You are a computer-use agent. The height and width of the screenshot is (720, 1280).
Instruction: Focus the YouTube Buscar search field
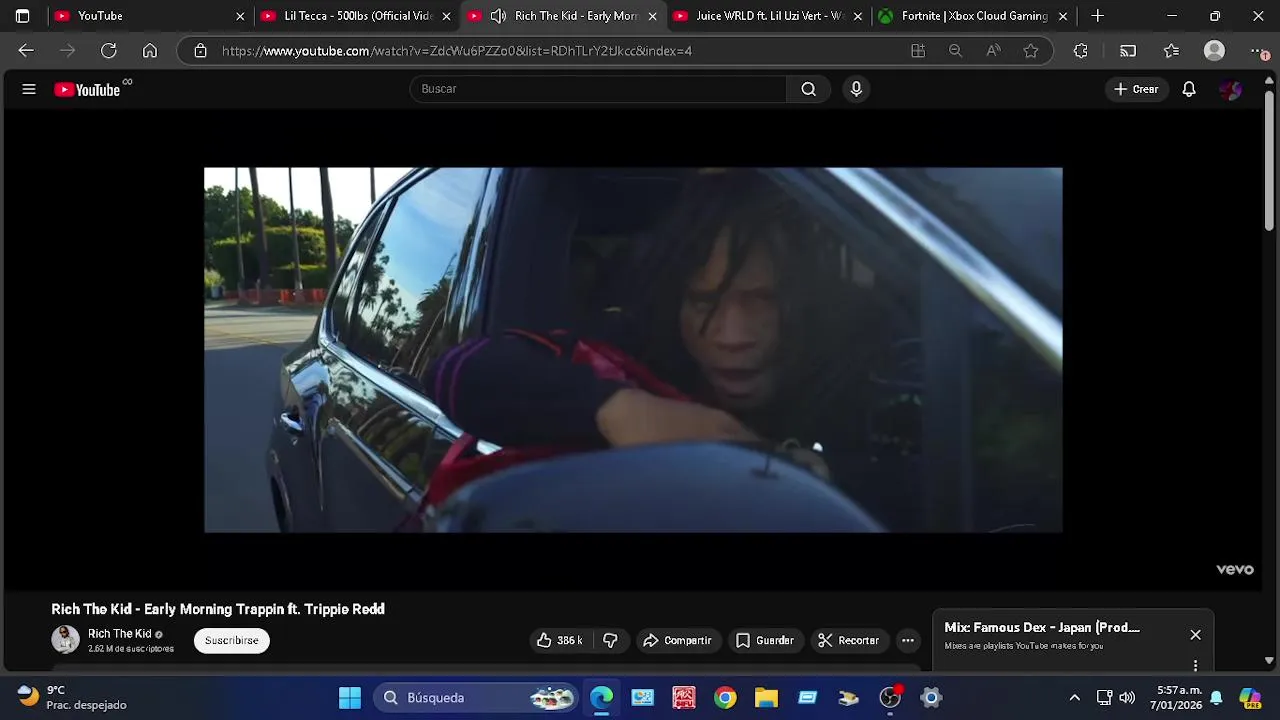pos(598,89)
